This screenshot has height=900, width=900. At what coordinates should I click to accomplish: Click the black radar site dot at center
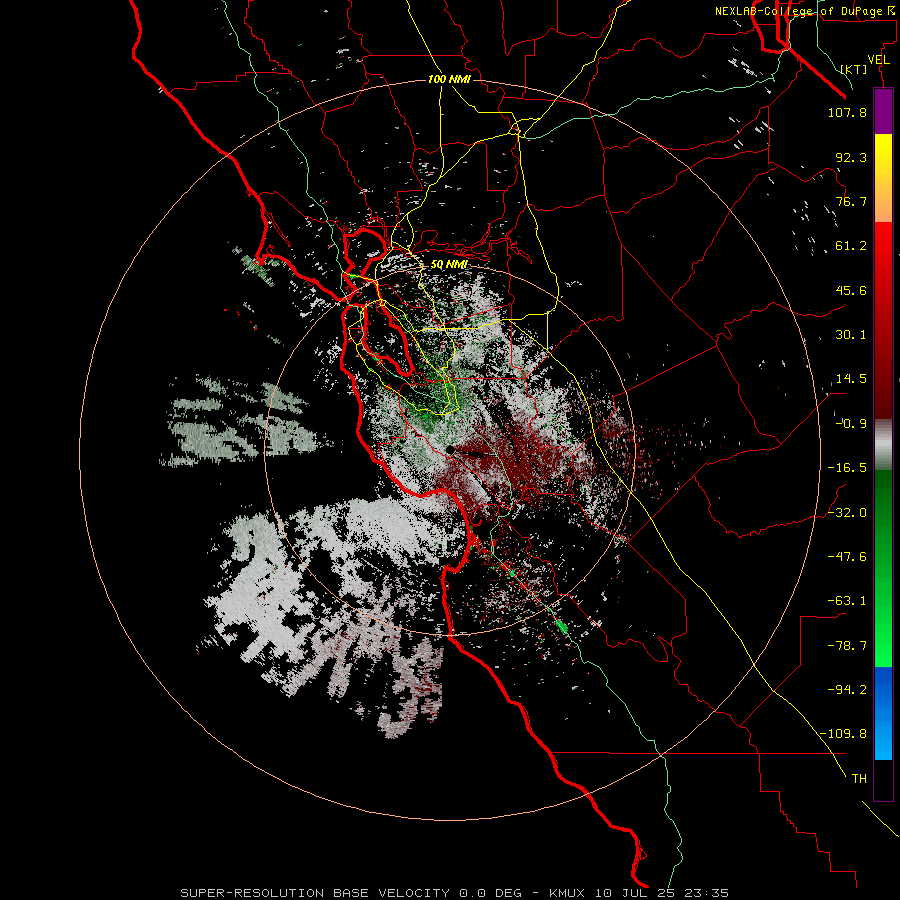click(x=450, y=450)
